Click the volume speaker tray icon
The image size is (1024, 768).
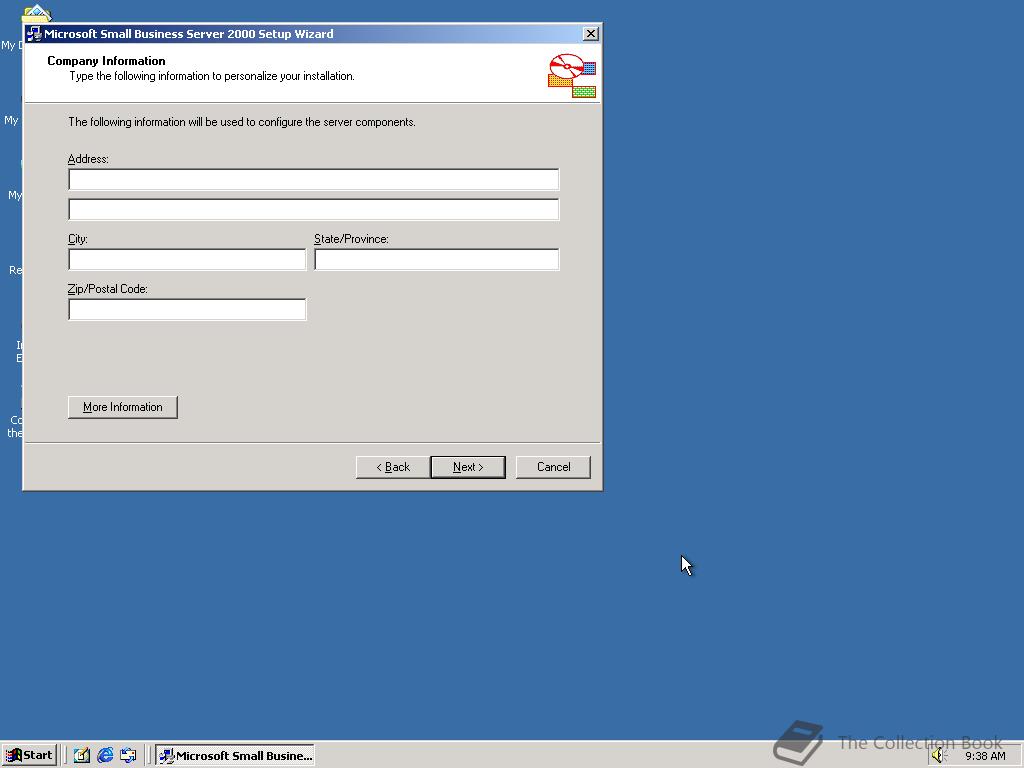pos(938,756)
